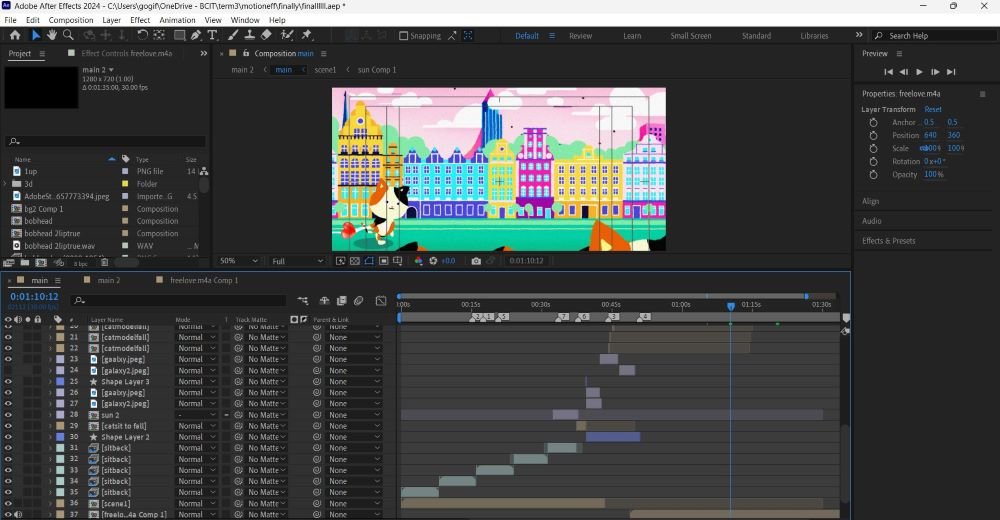This screenshot has height=520, width=1000.
Task: Expand the Shape Layer 2 properties
Action: pyautogui.click(x=50, y=437)
